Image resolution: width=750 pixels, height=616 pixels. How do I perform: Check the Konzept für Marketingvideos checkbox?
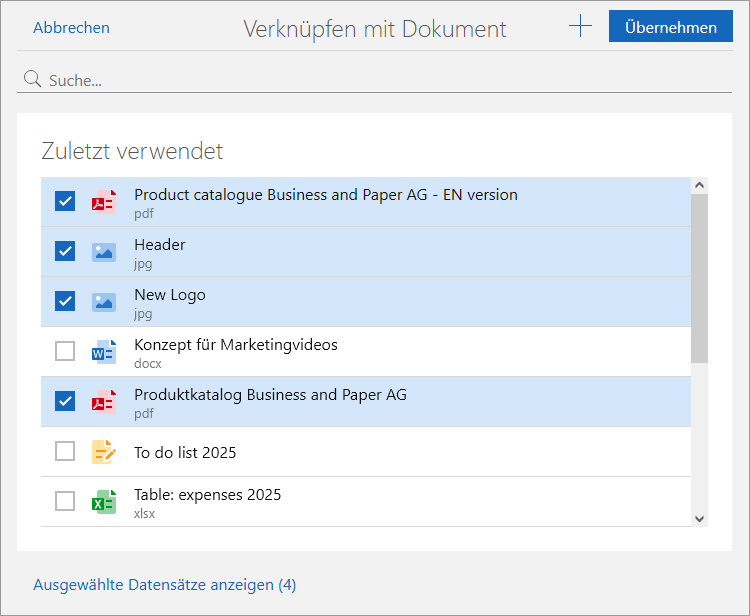pos(65,352)
